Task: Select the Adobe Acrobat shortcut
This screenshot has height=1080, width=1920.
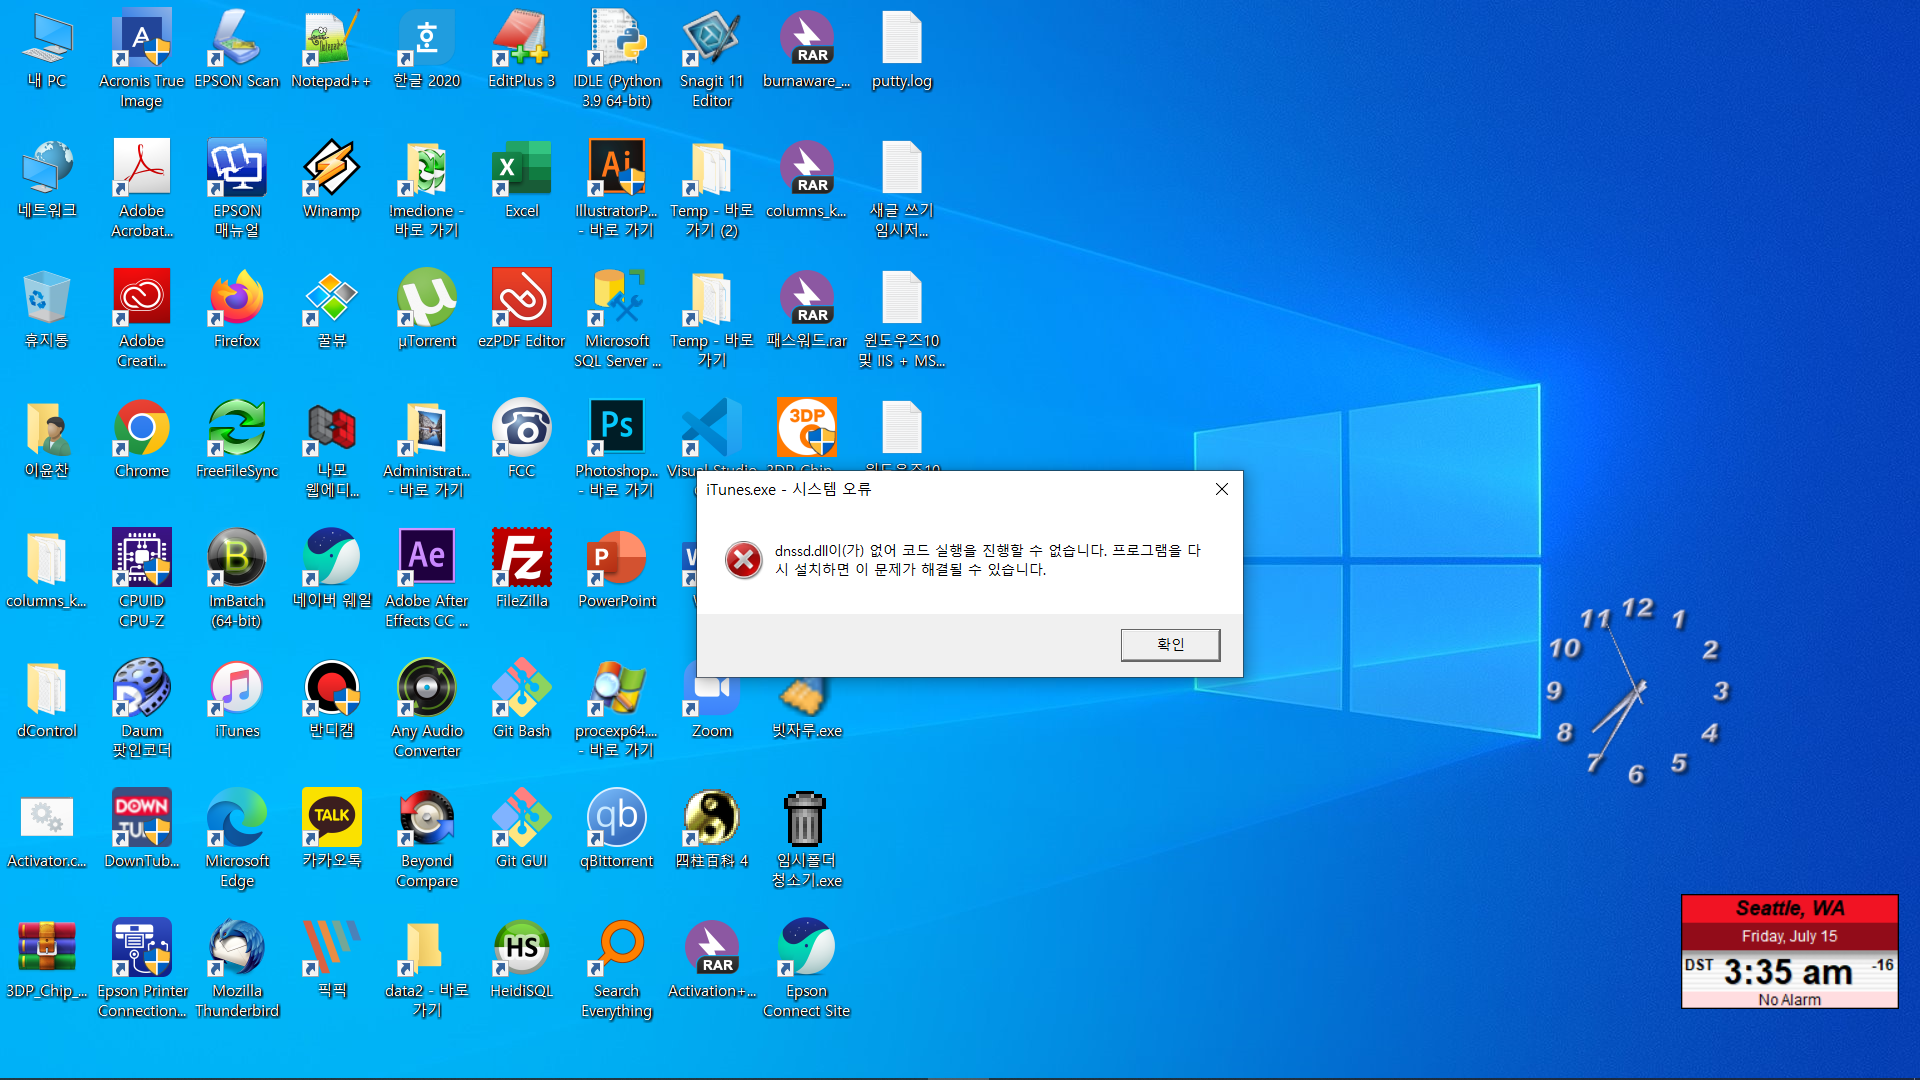Action: coord(141,190)
